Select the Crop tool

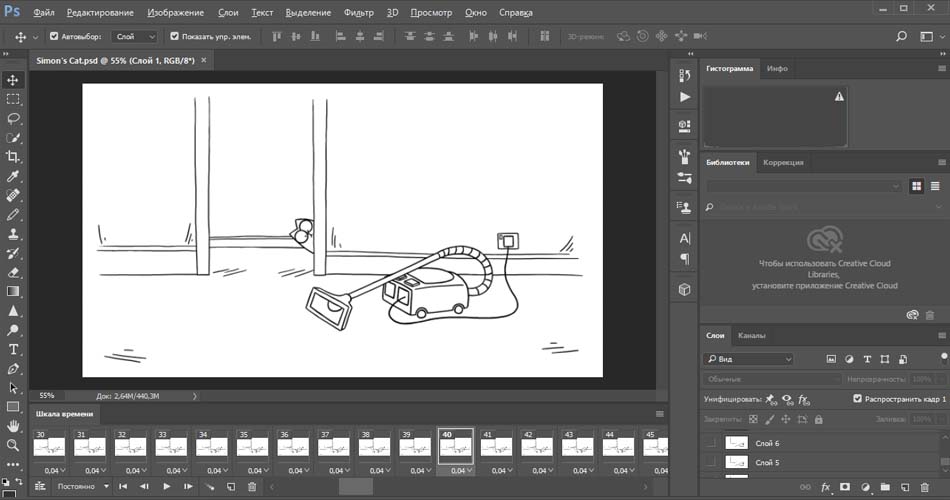(13, 156)
